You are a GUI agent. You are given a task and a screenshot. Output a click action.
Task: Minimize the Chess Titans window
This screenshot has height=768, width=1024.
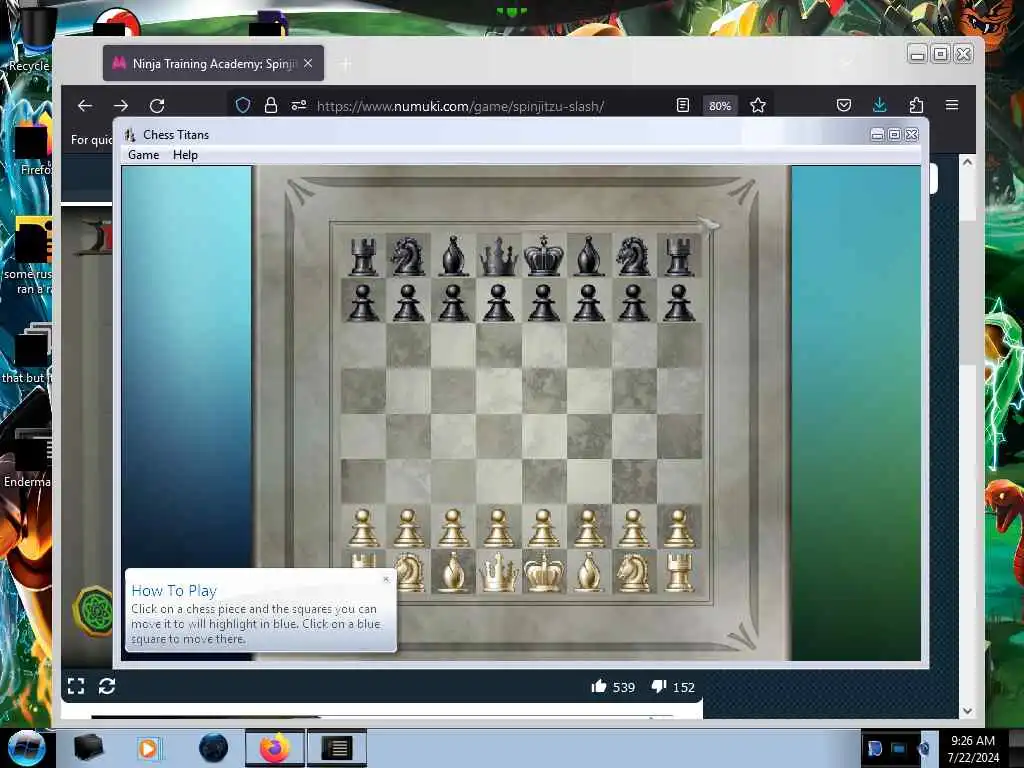(877, 135)
